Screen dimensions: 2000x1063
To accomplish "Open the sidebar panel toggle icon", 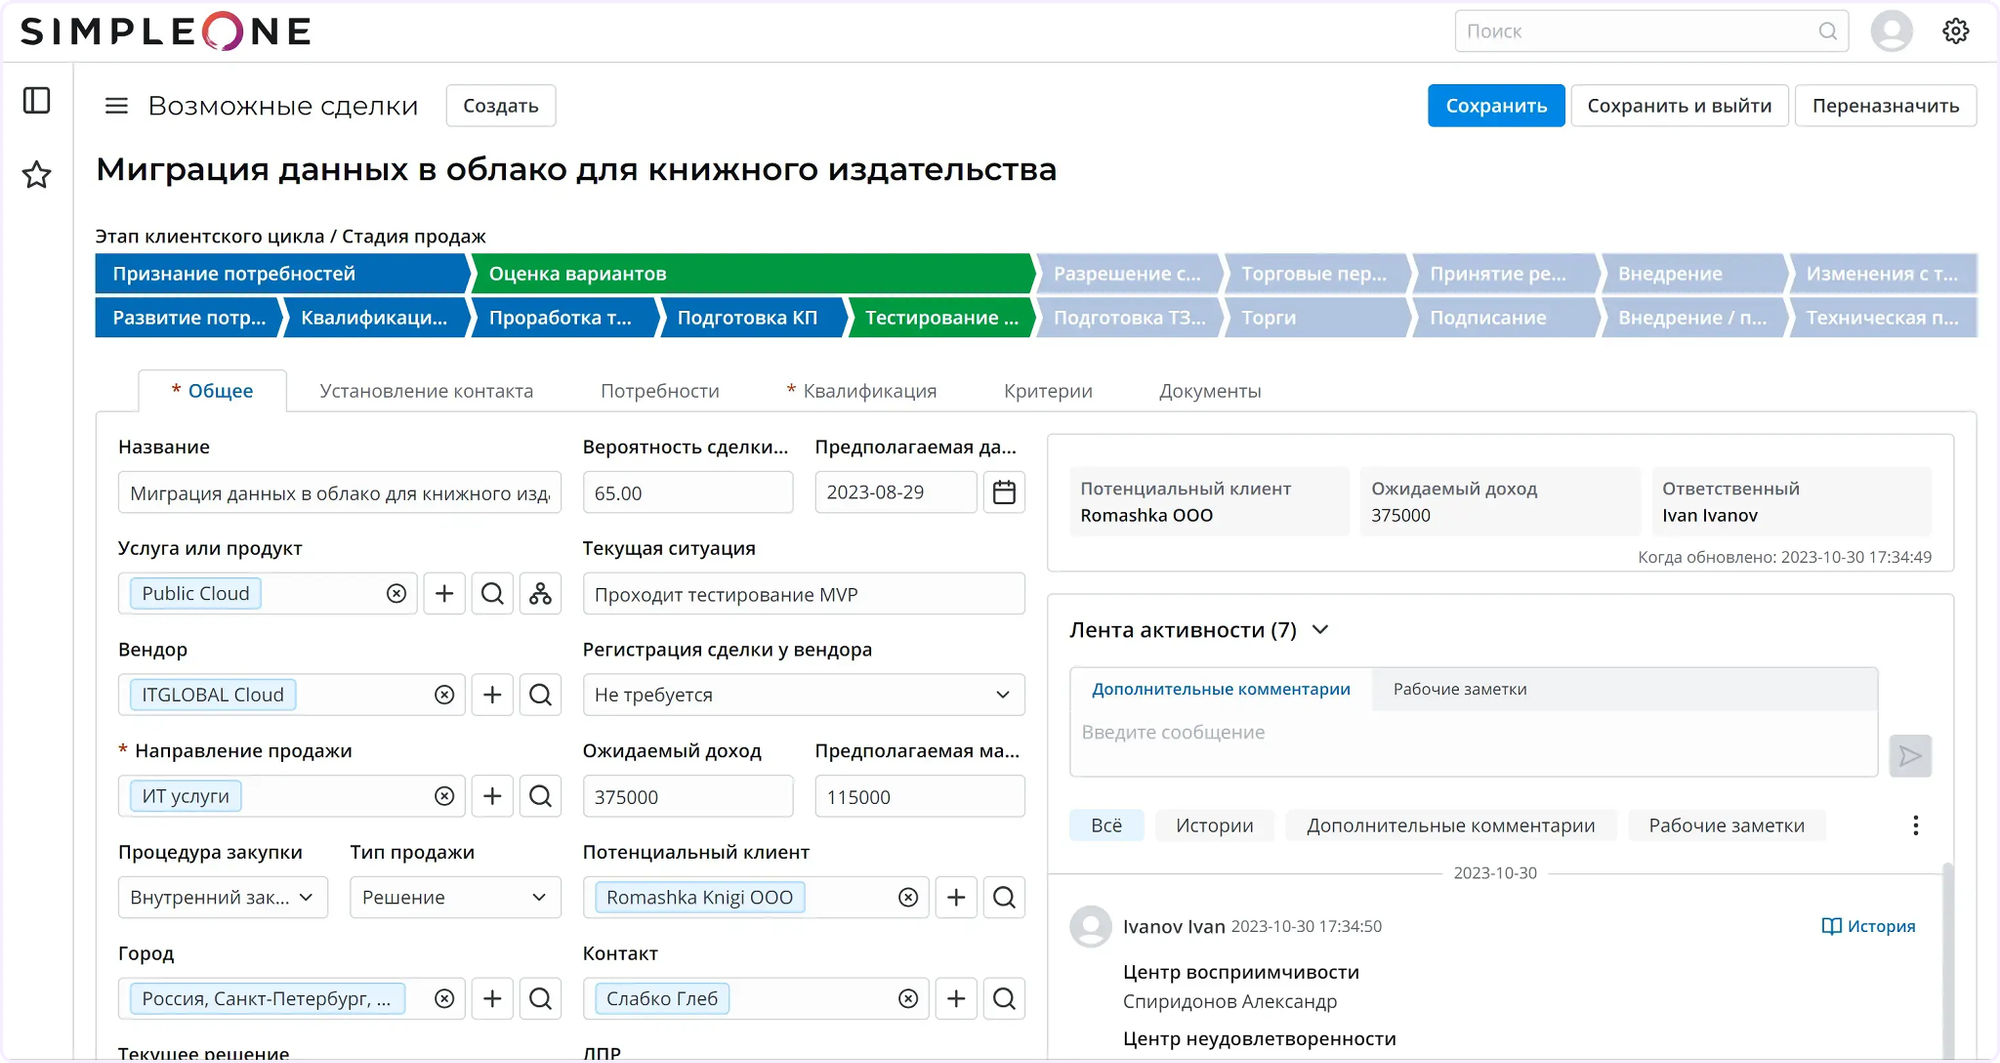I will pyautogui.click(x=37, y=101).
